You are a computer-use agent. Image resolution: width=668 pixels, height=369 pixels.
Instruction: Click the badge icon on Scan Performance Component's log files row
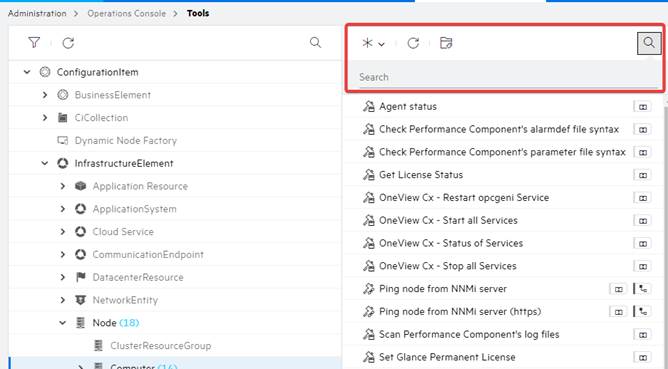(642, 335)
